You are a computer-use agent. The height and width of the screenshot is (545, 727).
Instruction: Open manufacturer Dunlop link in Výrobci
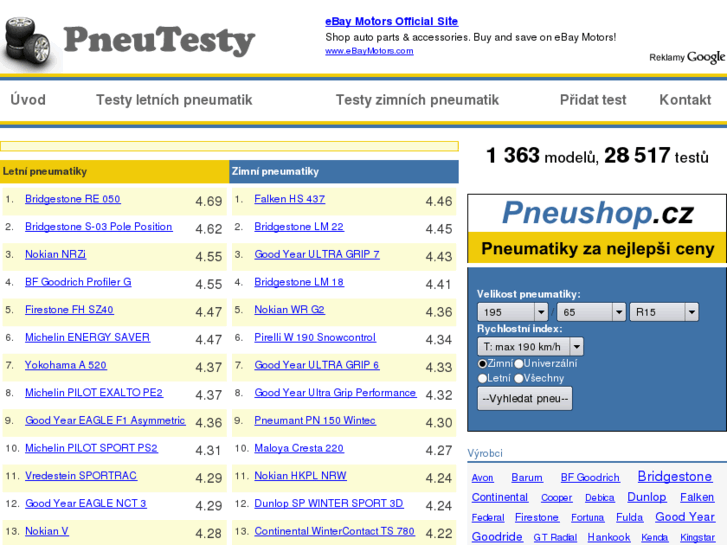(647, 497)
